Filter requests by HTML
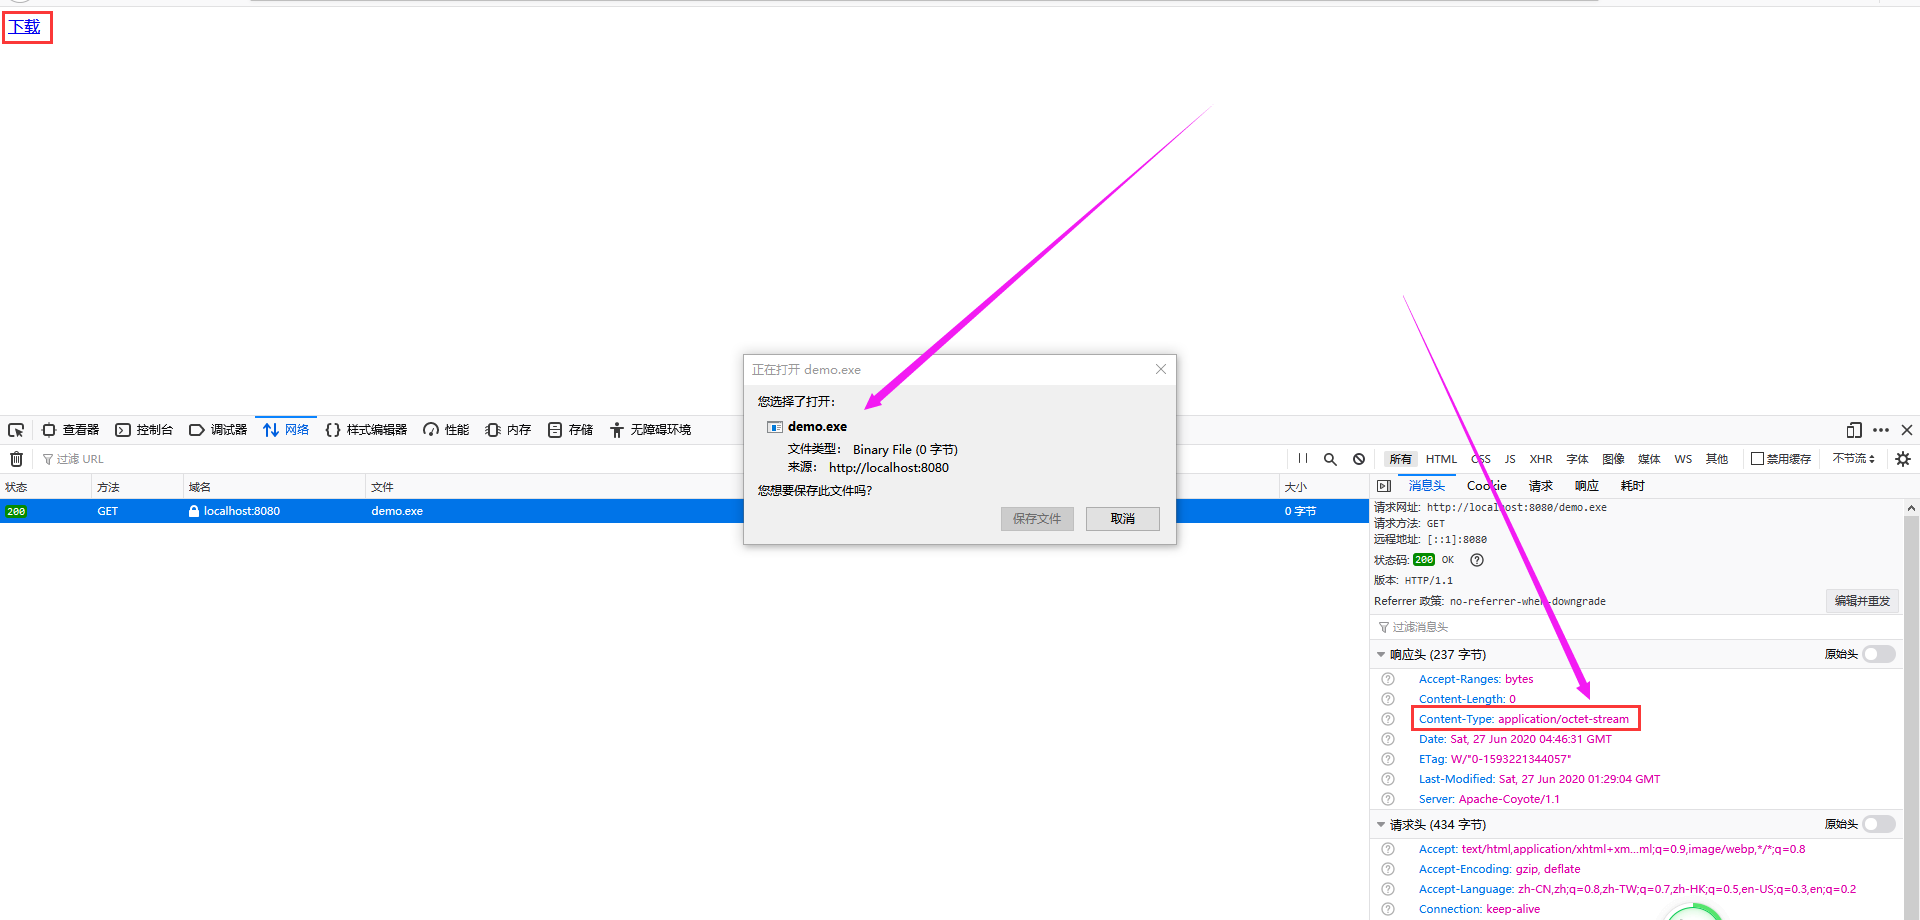 [1441, 459]
